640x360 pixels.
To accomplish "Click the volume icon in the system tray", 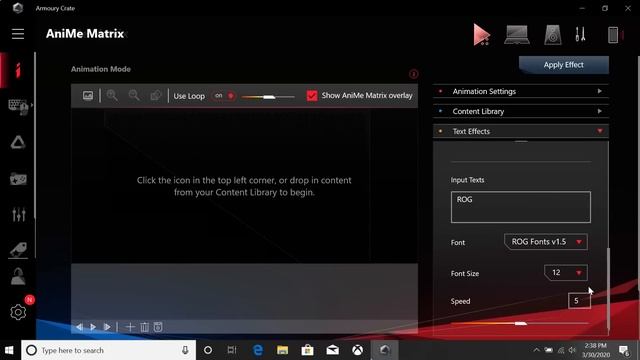I will pyautogui.click(x=572, y=350).
